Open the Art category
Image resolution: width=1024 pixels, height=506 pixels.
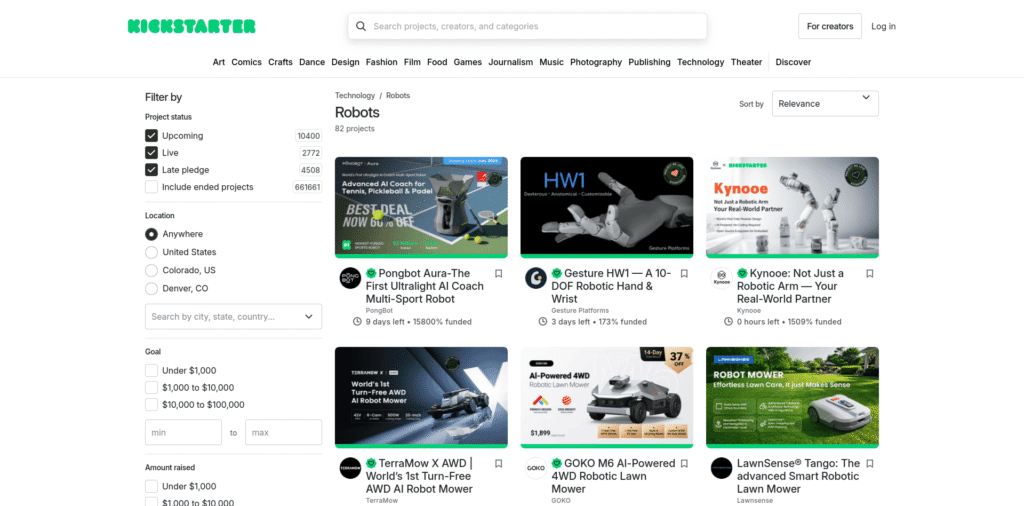[x=219, y=62]
